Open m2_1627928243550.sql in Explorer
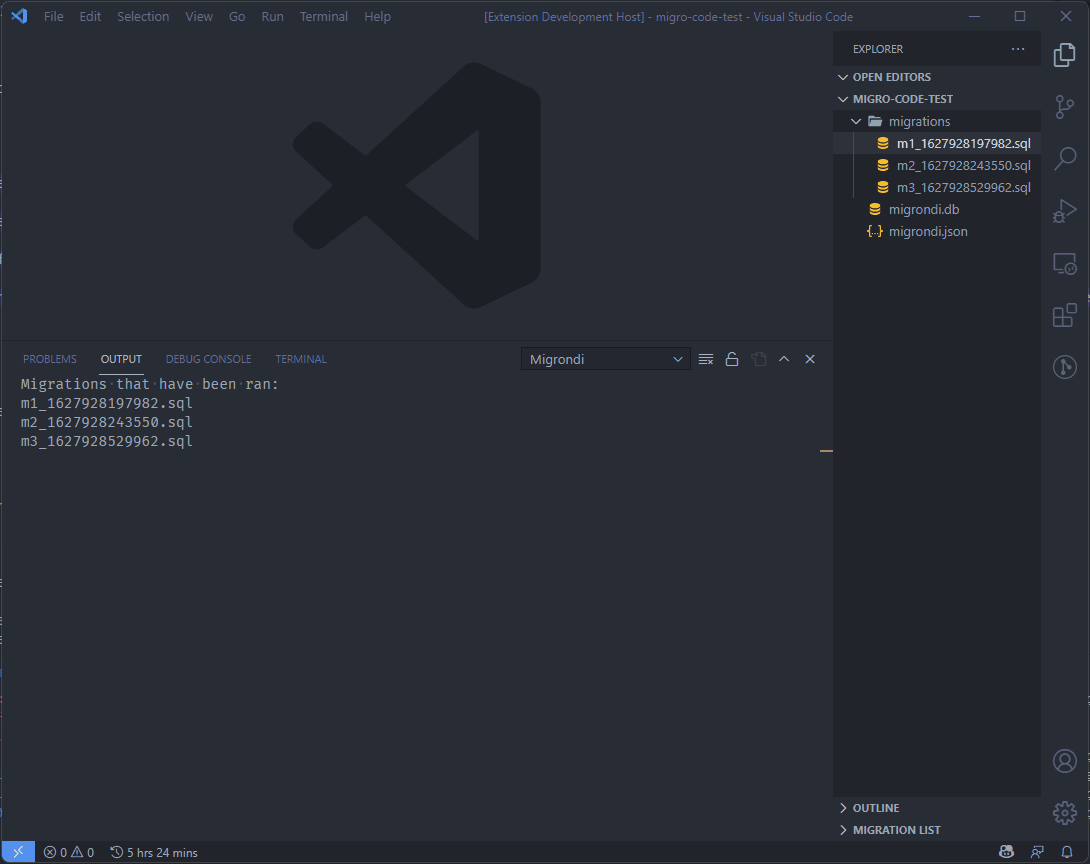 937,165
